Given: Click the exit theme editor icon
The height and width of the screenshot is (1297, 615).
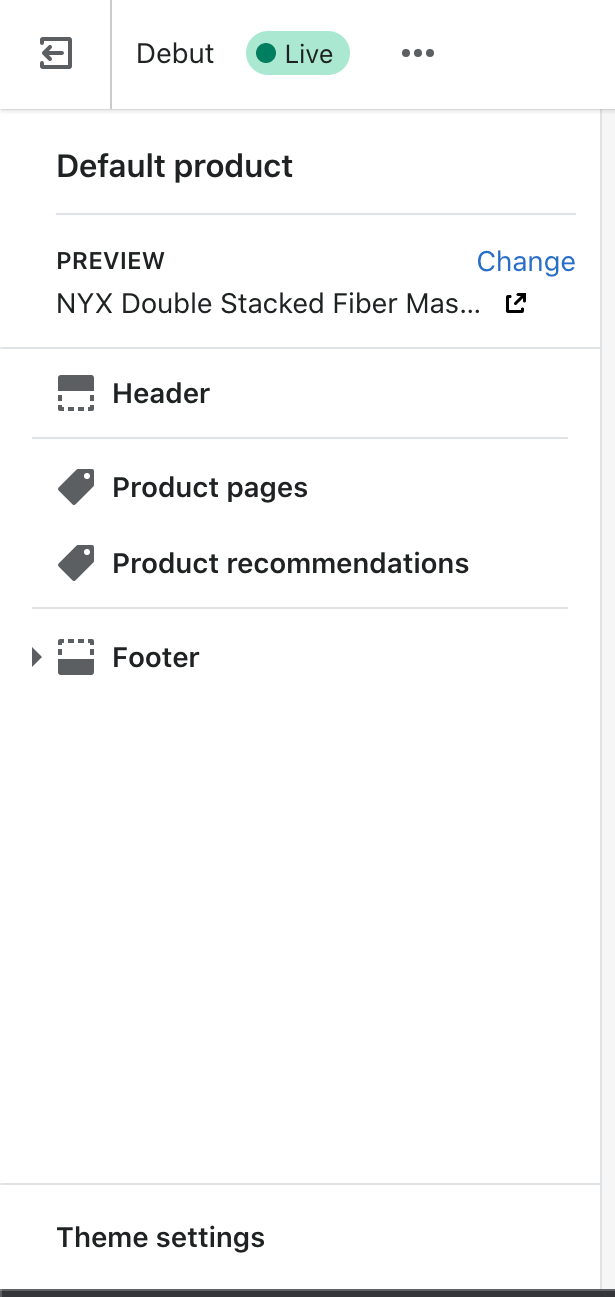Looking at the screenshot, I should (x=56, y=53).
